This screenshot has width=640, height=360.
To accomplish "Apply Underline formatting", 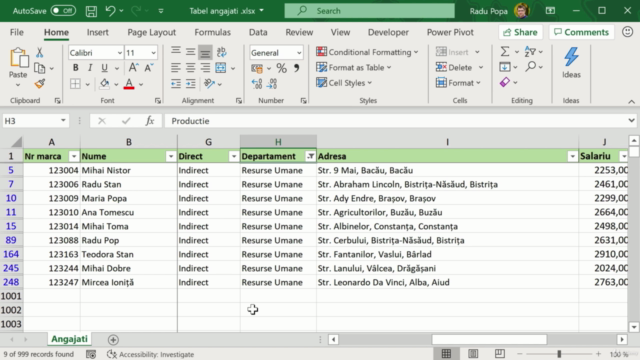I will pos(104,68).
